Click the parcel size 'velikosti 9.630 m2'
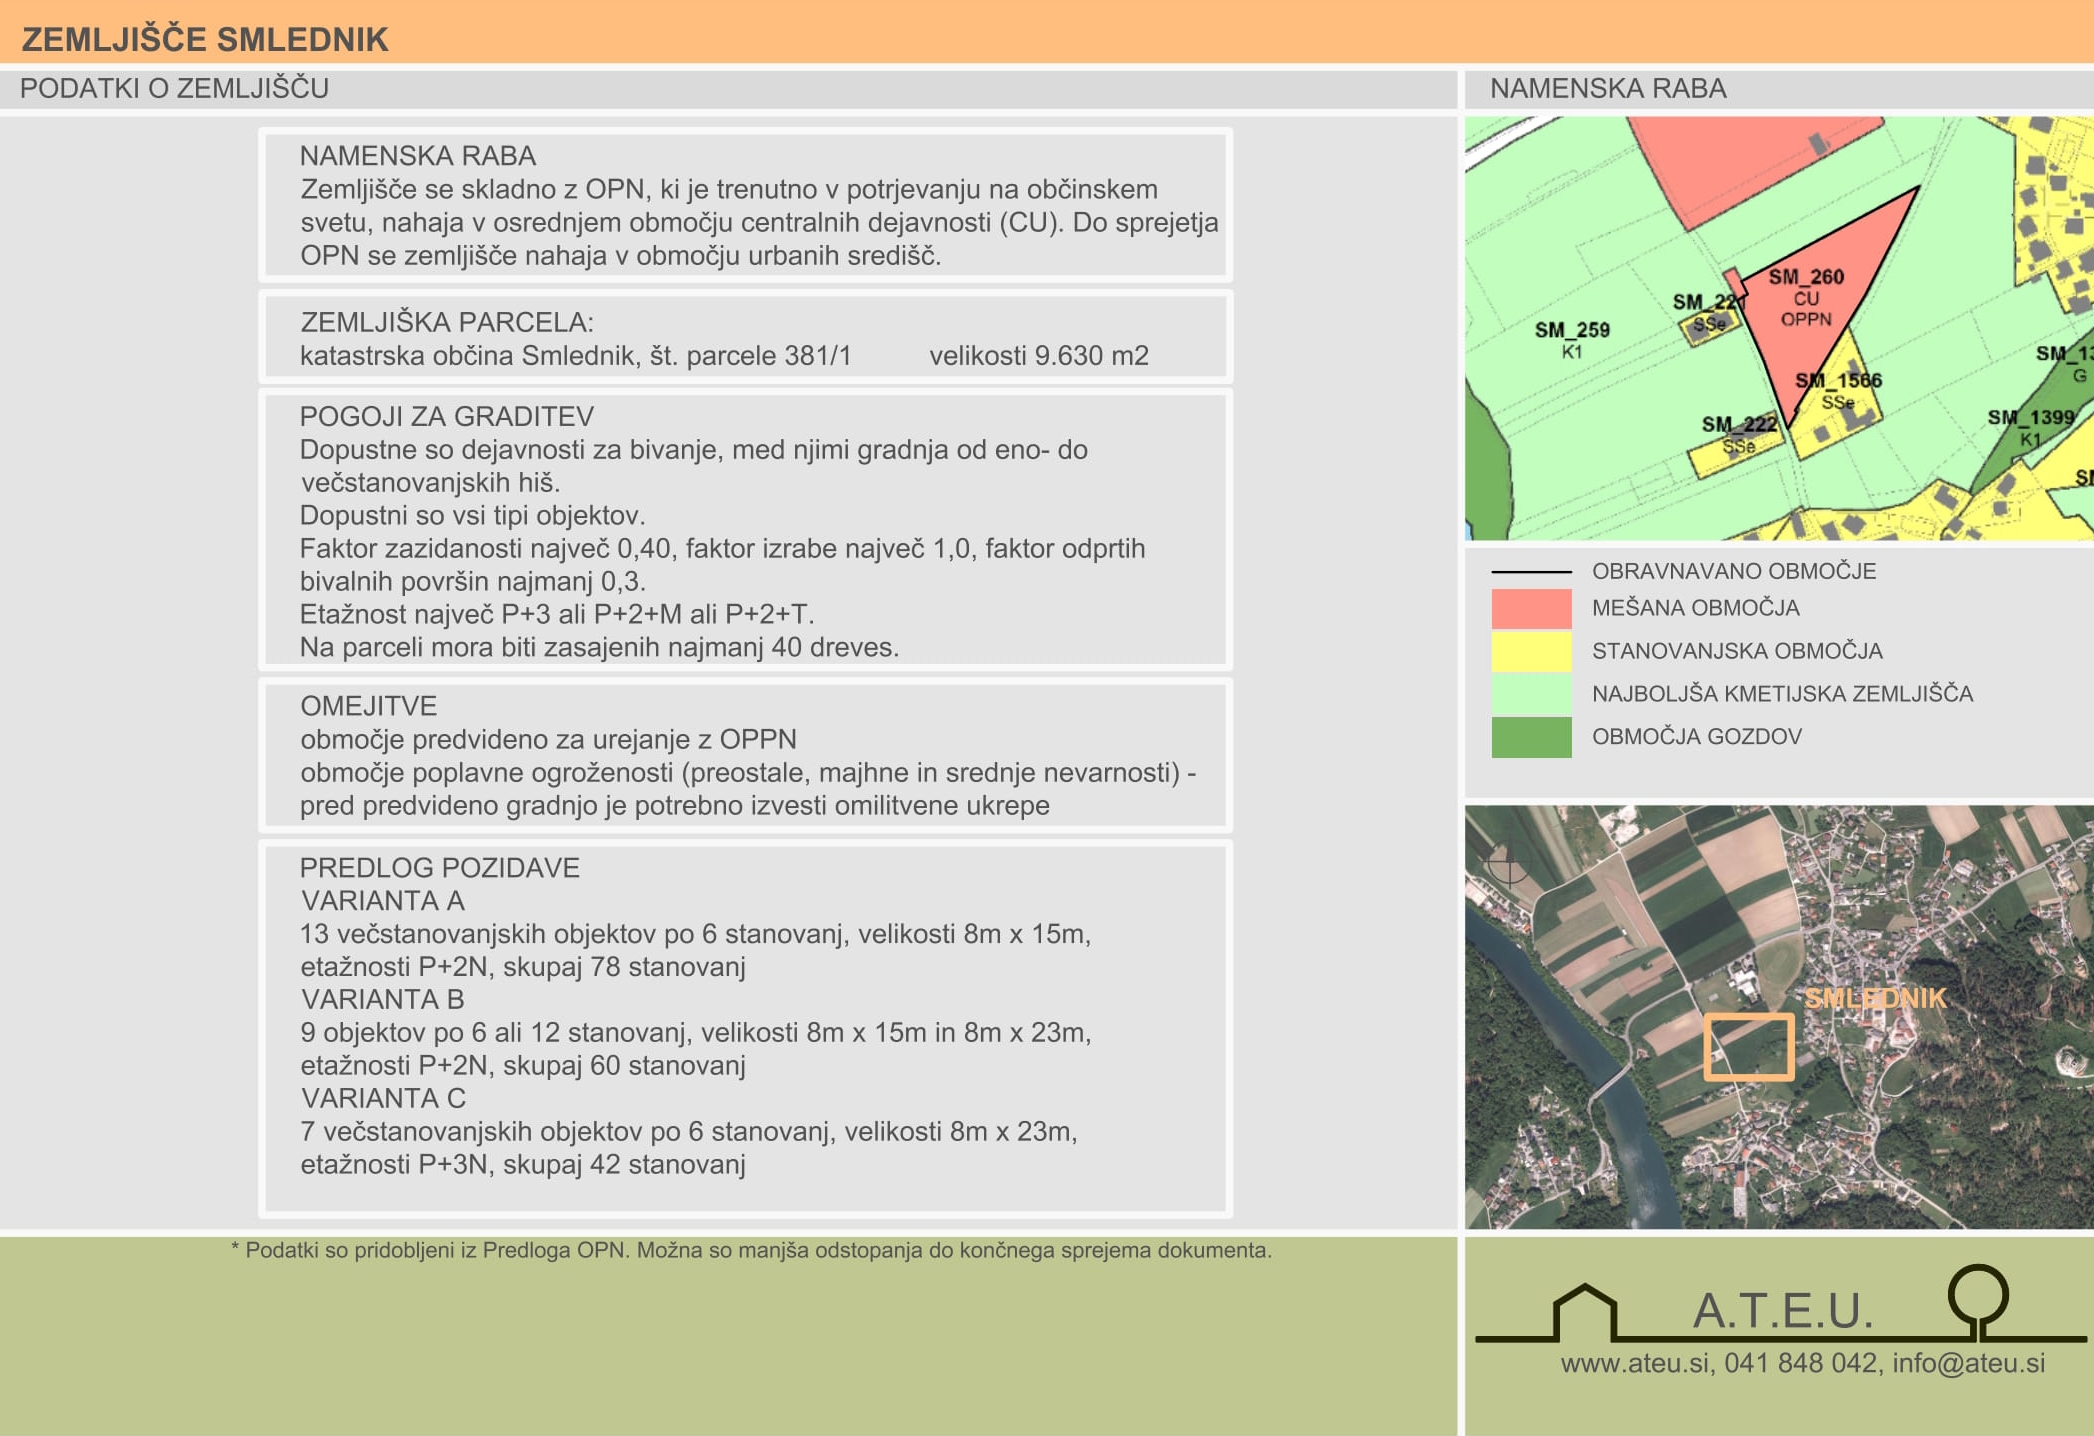2094x1436 pixels. click(x=1039, y=356)
